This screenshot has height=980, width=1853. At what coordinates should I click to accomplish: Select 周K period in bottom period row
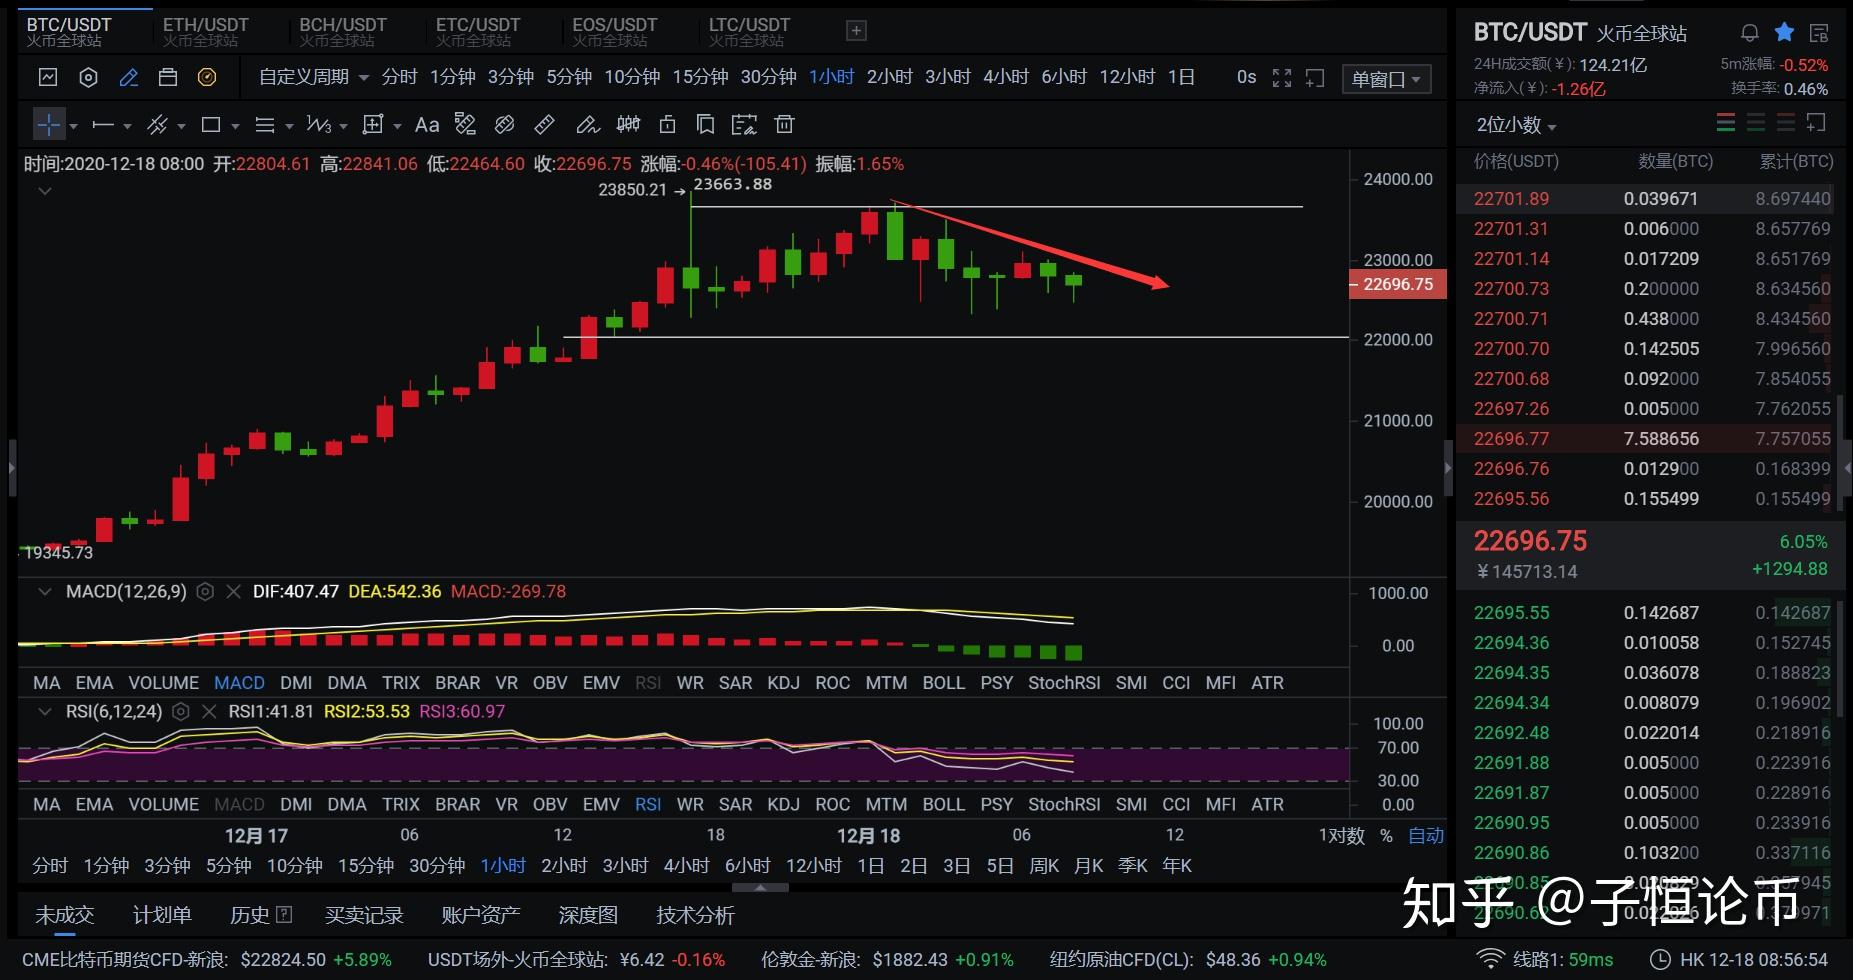(x=1044, y=866)
